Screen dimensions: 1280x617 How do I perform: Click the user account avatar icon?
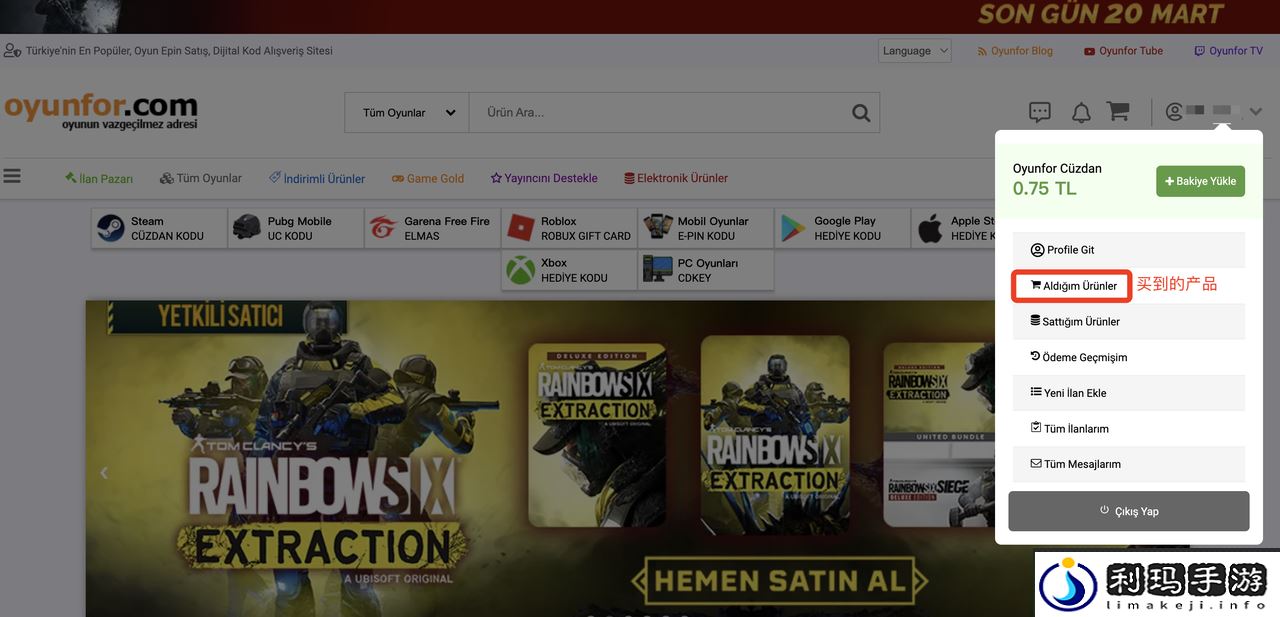(1174, 111)
